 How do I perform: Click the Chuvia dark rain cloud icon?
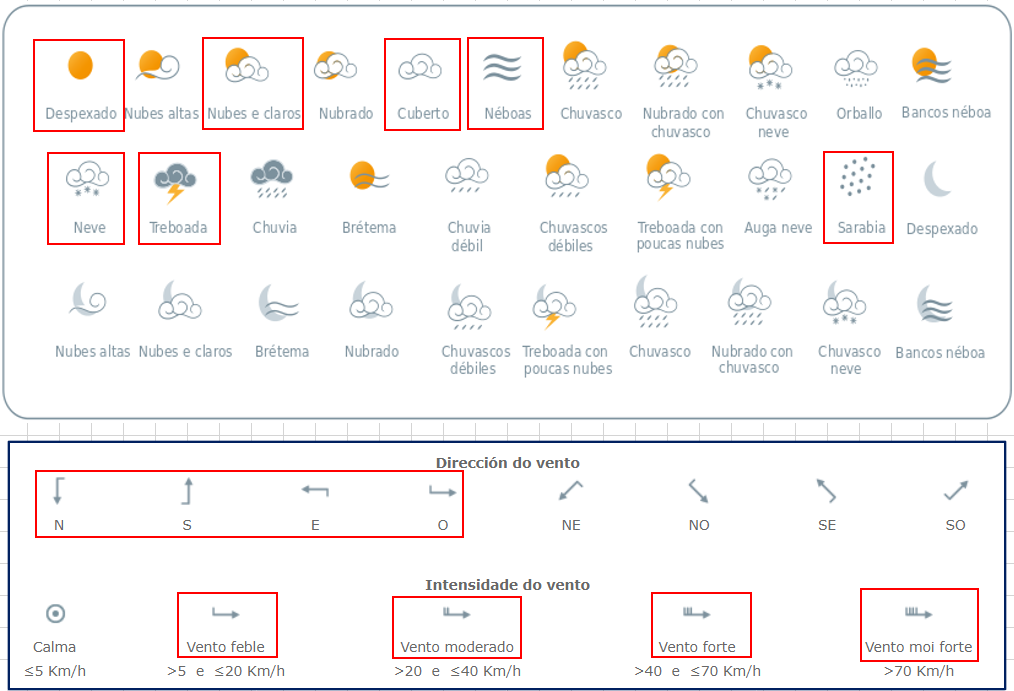click(271, 180)
